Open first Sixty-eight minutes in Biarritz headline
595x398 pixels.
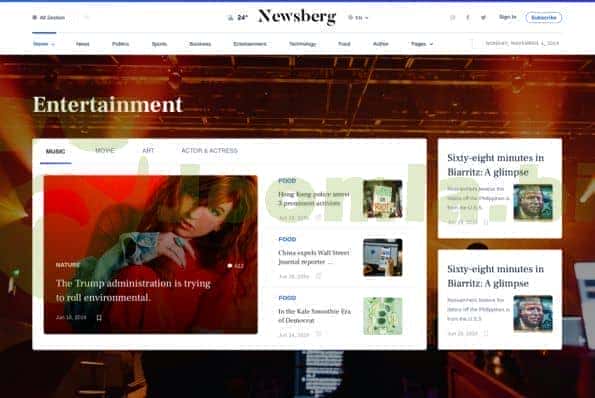pyautogui.click(x=496, y=165)
